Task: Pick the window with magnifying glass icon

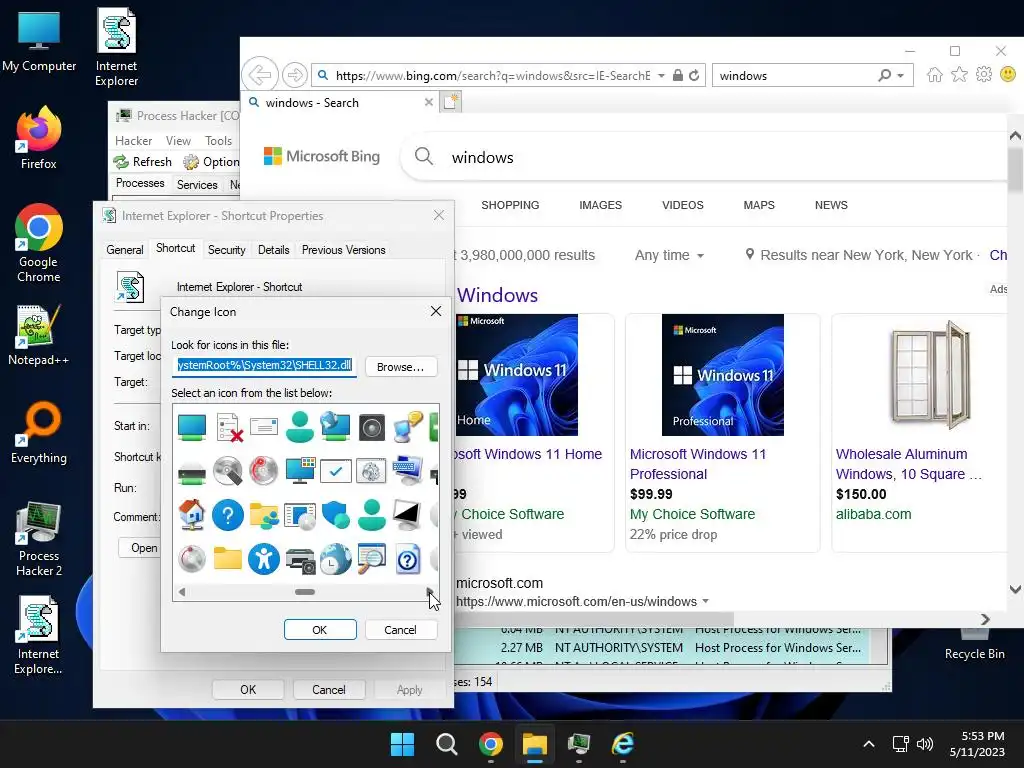Action: coord(372,558)
